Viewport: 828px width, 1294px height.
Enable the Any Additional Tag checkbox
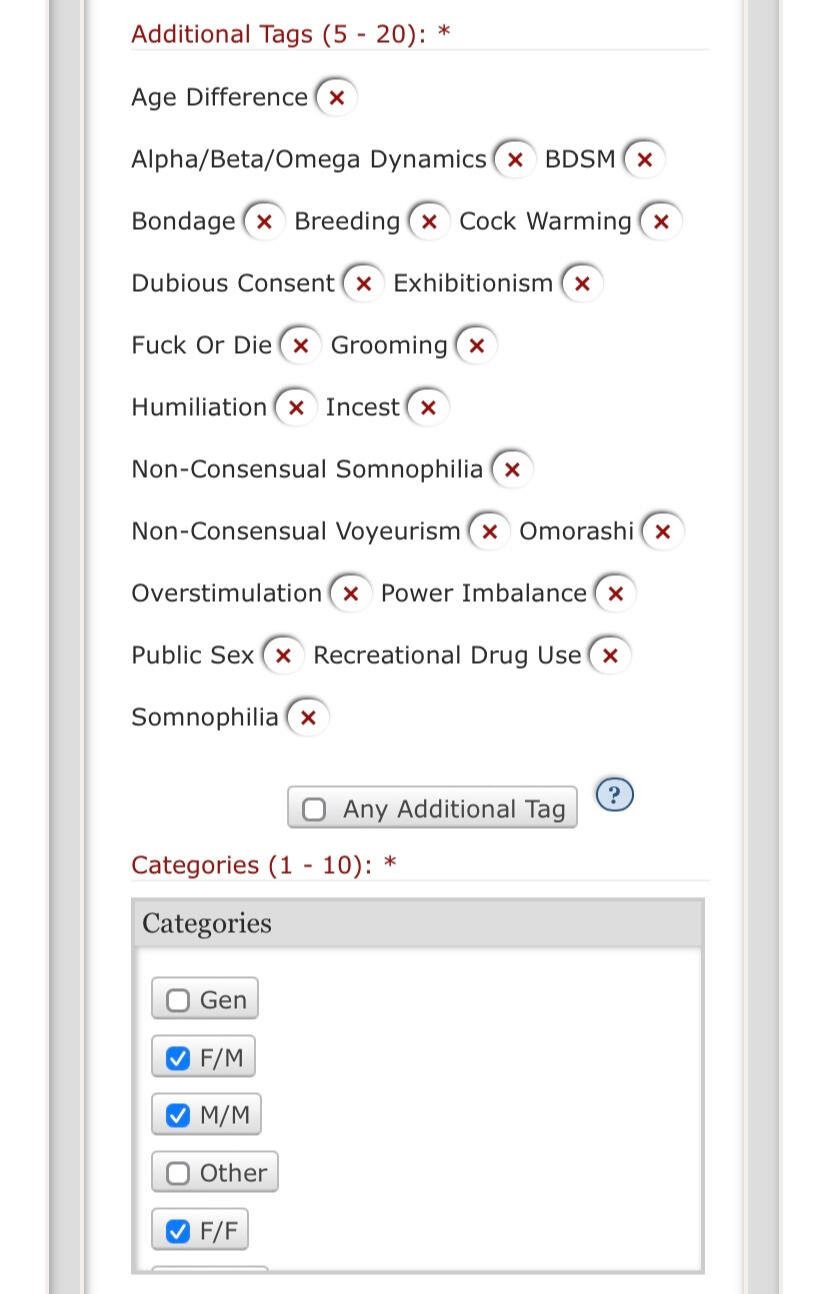(x=314, y=809)
